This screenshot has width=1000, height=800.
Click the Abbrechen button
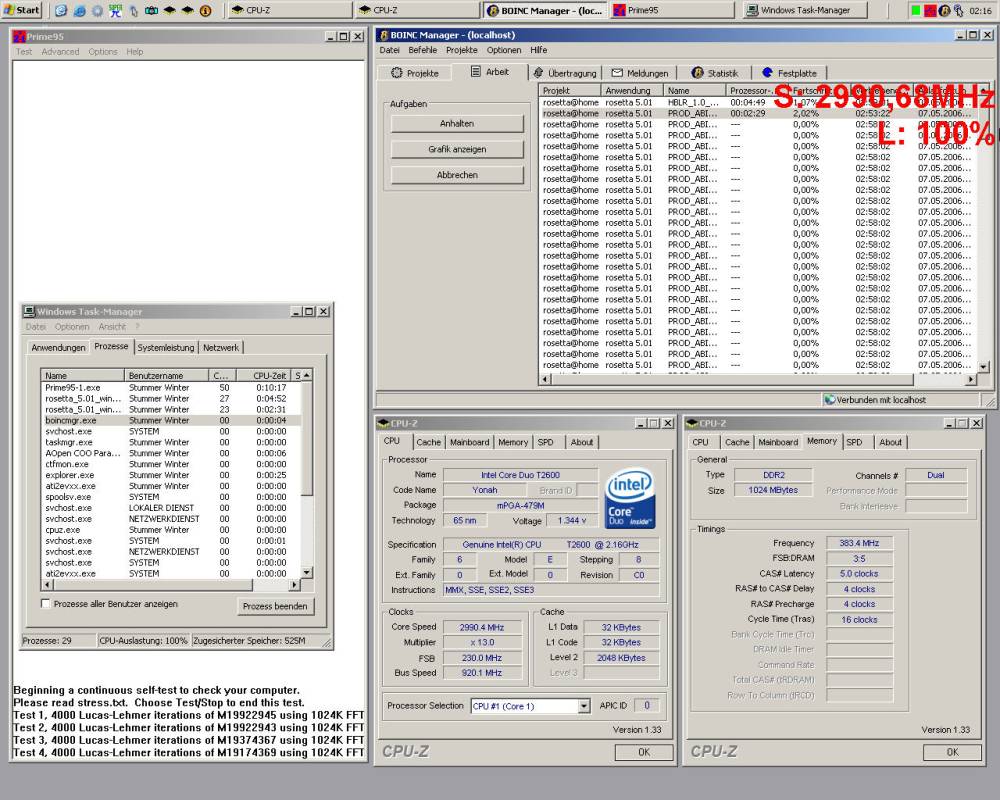point(457,174)
